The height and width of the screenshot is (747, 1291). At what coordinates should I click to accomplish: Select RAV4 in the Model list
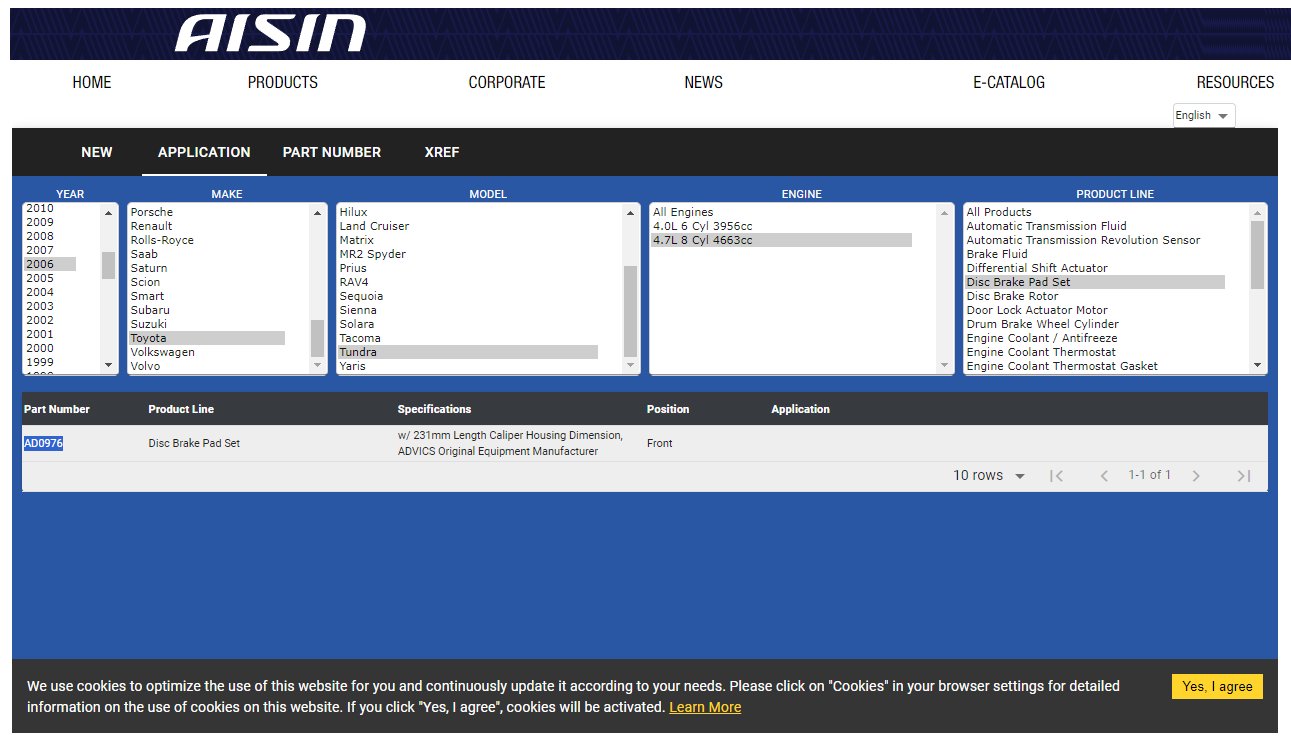[x=353, y=282]
